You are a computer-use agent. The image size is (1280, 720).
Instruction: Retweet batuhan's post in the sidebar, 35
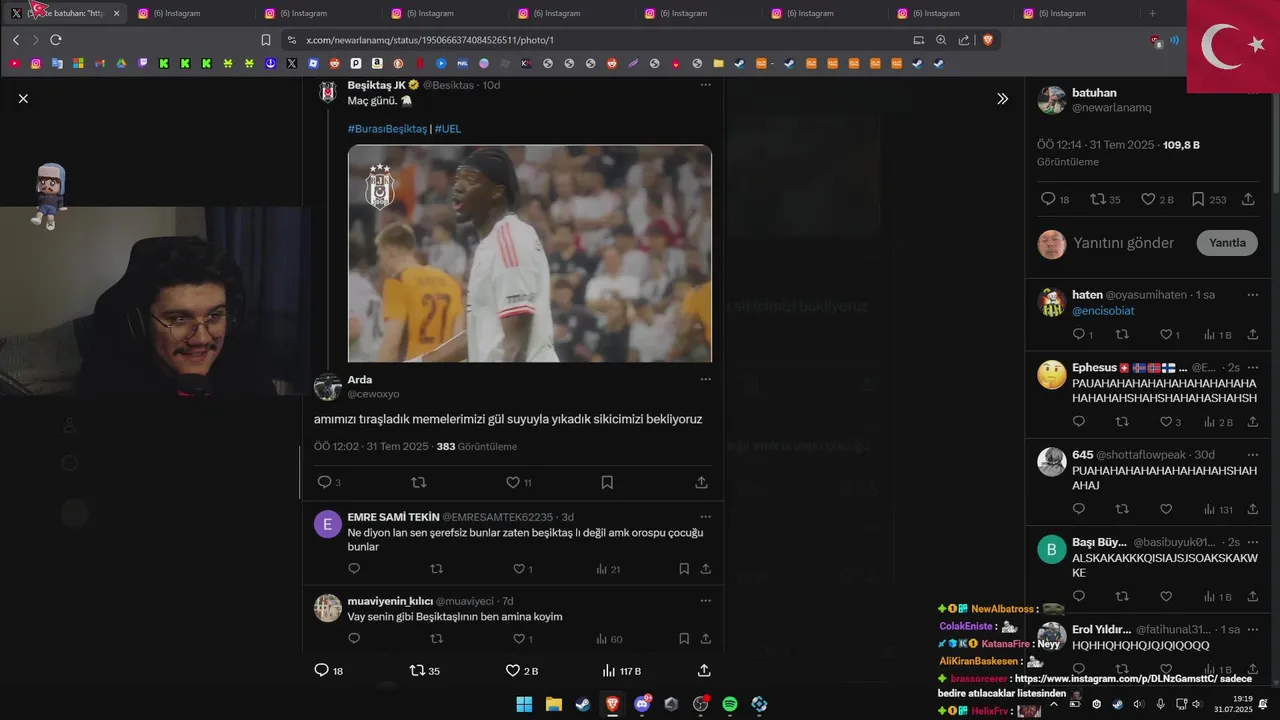pos(1098,199)
